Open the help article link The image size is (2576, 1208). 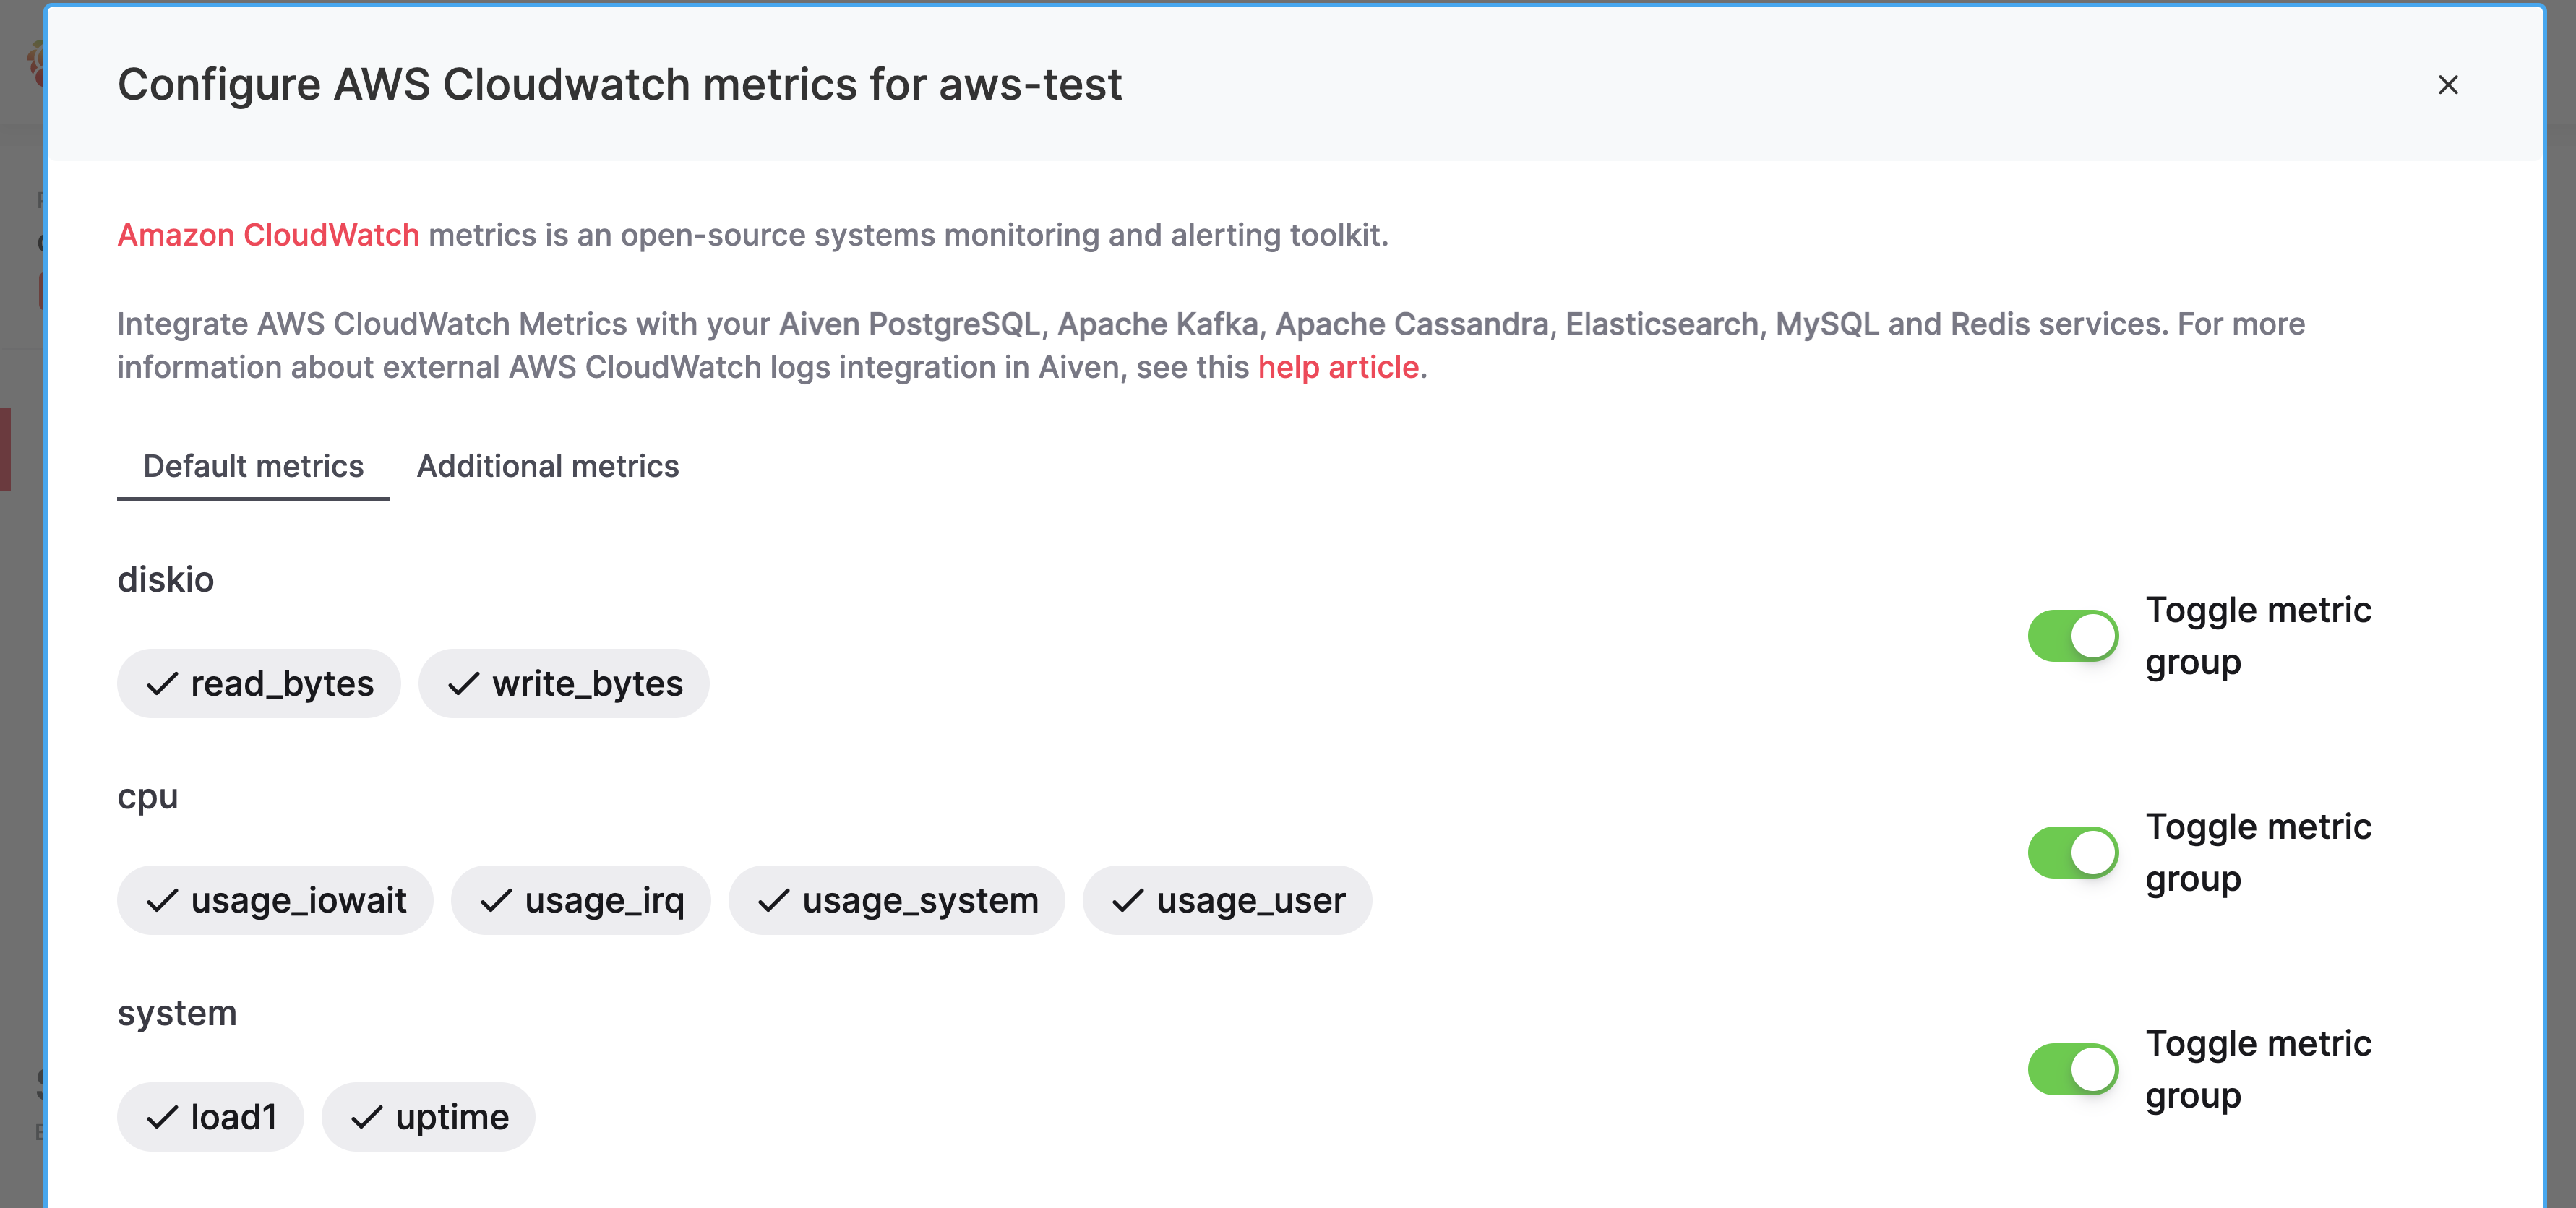[x=1338, y=368]
